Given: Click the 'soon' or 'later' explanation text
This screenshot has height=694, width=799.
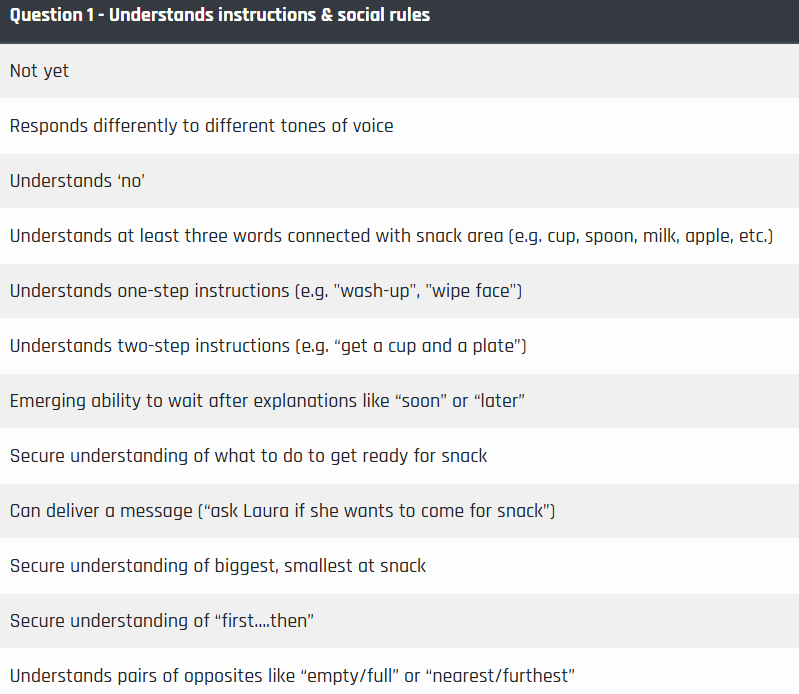Looking at the screenshot, I should (x=460, y=401).
